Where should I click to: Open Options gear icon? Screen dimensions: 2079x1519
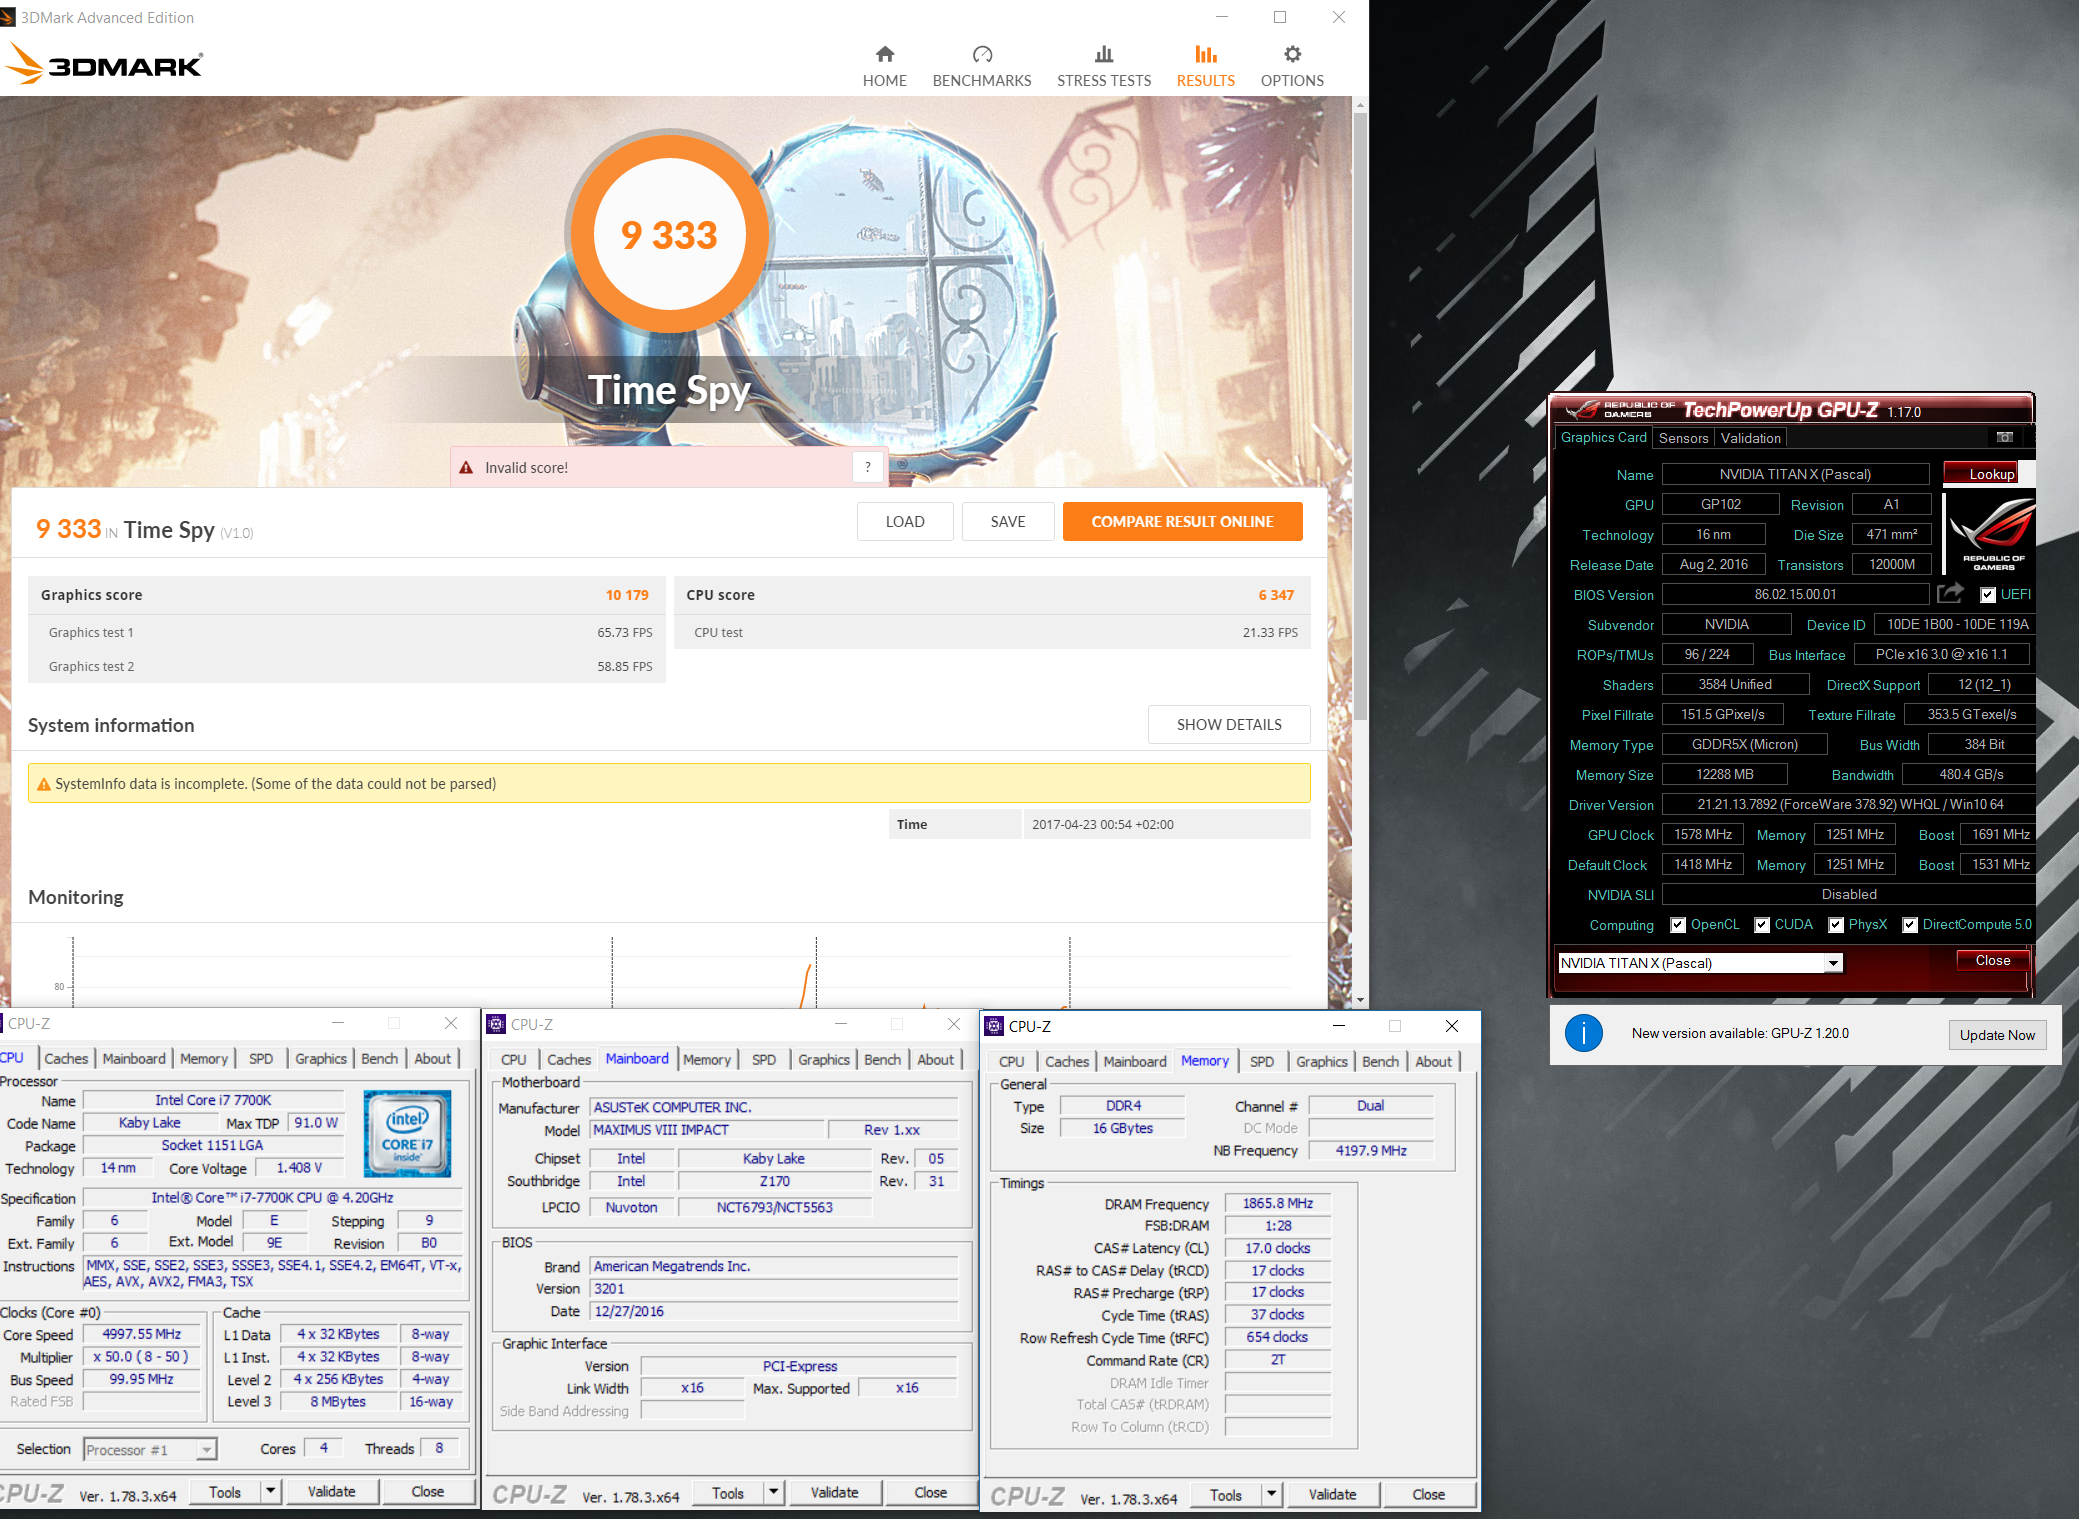click(x=1292, y=54)
